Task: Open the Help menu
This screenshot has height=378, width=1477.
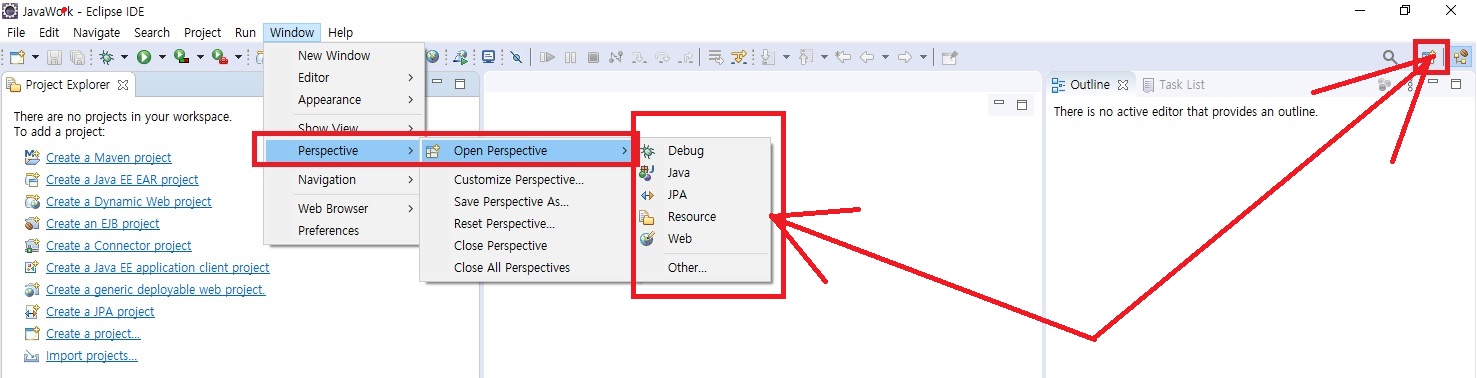Action: point(341,32)
